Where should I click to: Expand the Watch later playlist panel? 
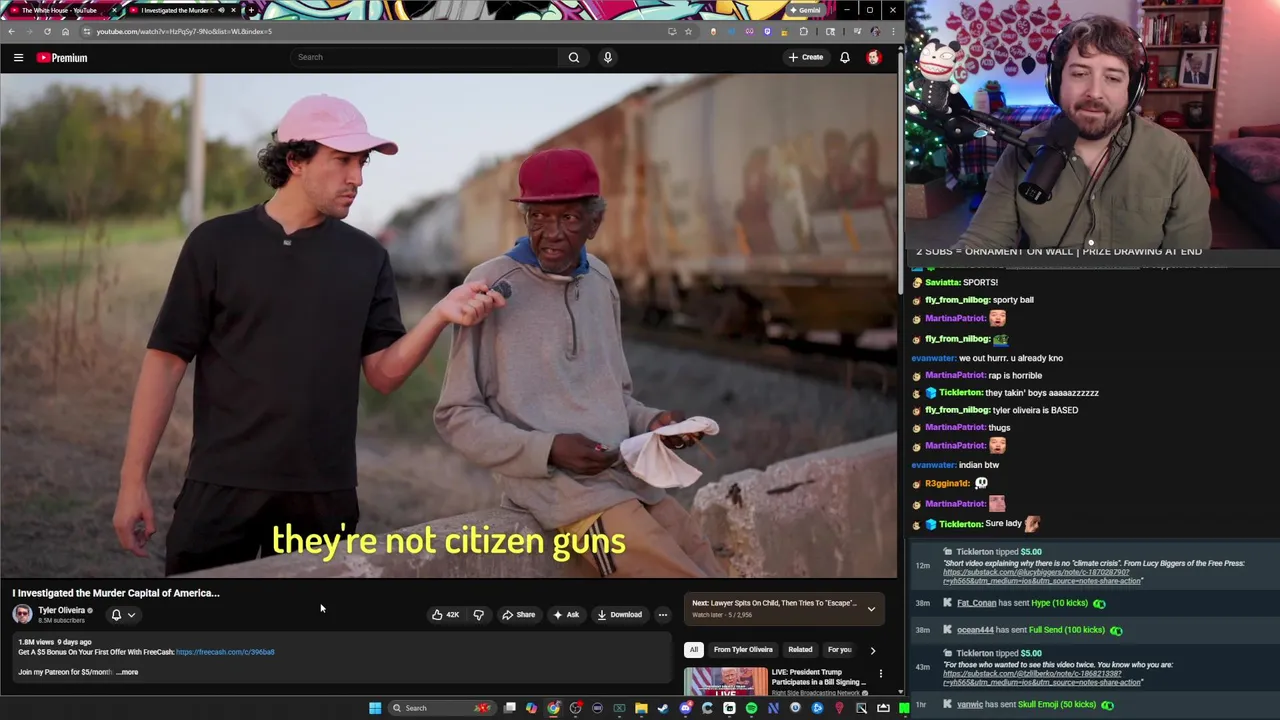tap(871, 609)
